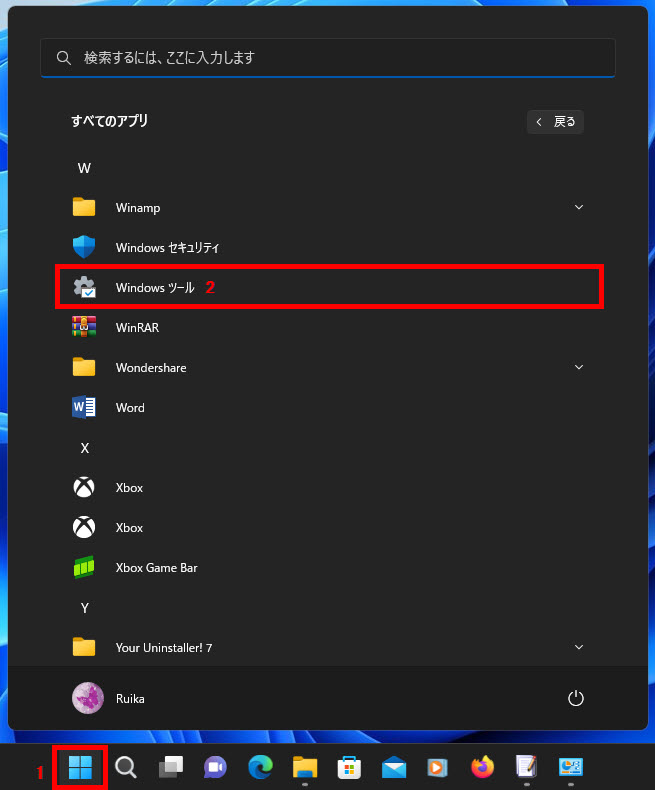Image resolution: width=655 pixels, height=790 pixels.
Task: Click the X letter header in the list
Action: coord(84,448)
